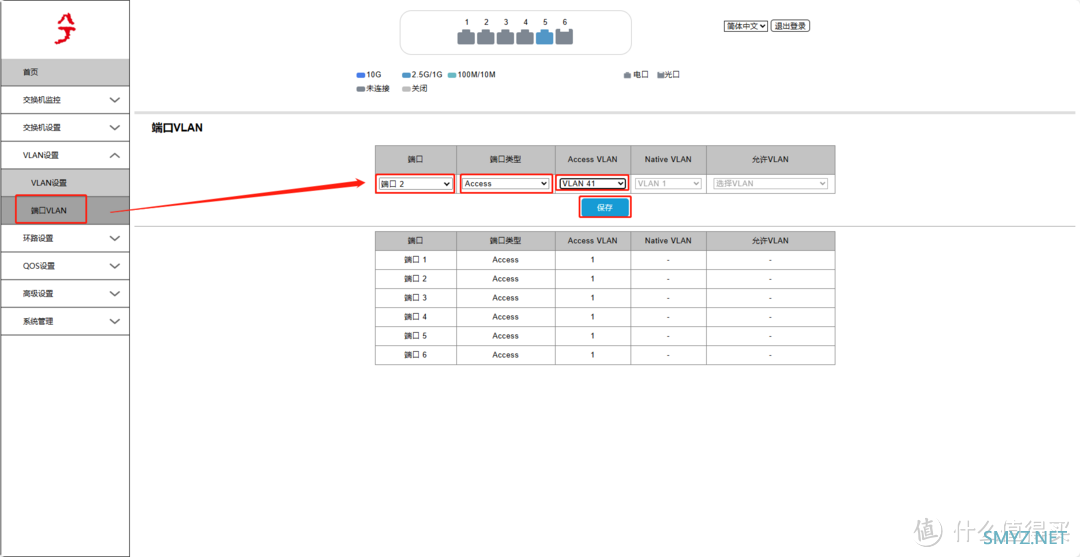Expand the 环路设置 chevron
1080x557 pixels.
[115, 238]
